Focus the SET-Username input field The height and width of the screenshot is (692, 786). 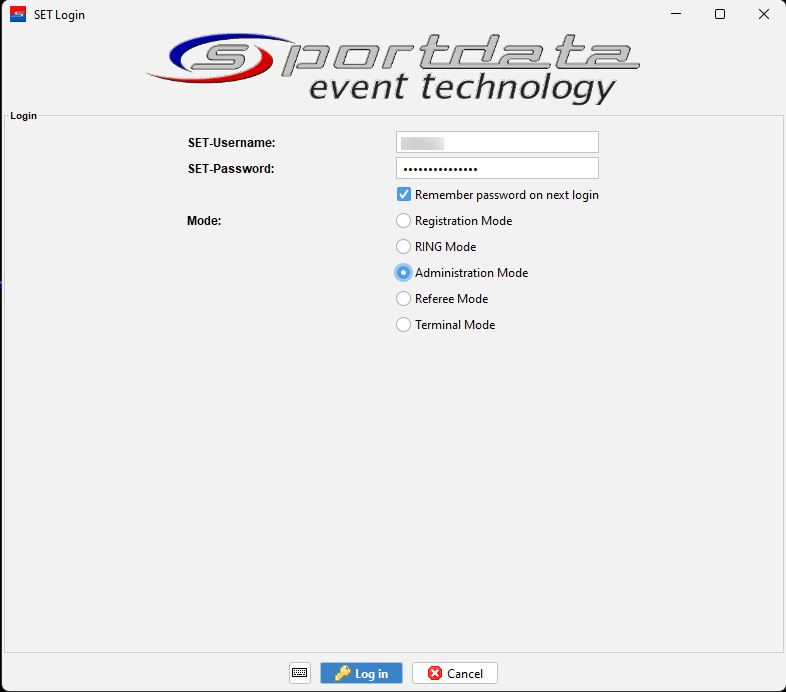pos(497,142)
